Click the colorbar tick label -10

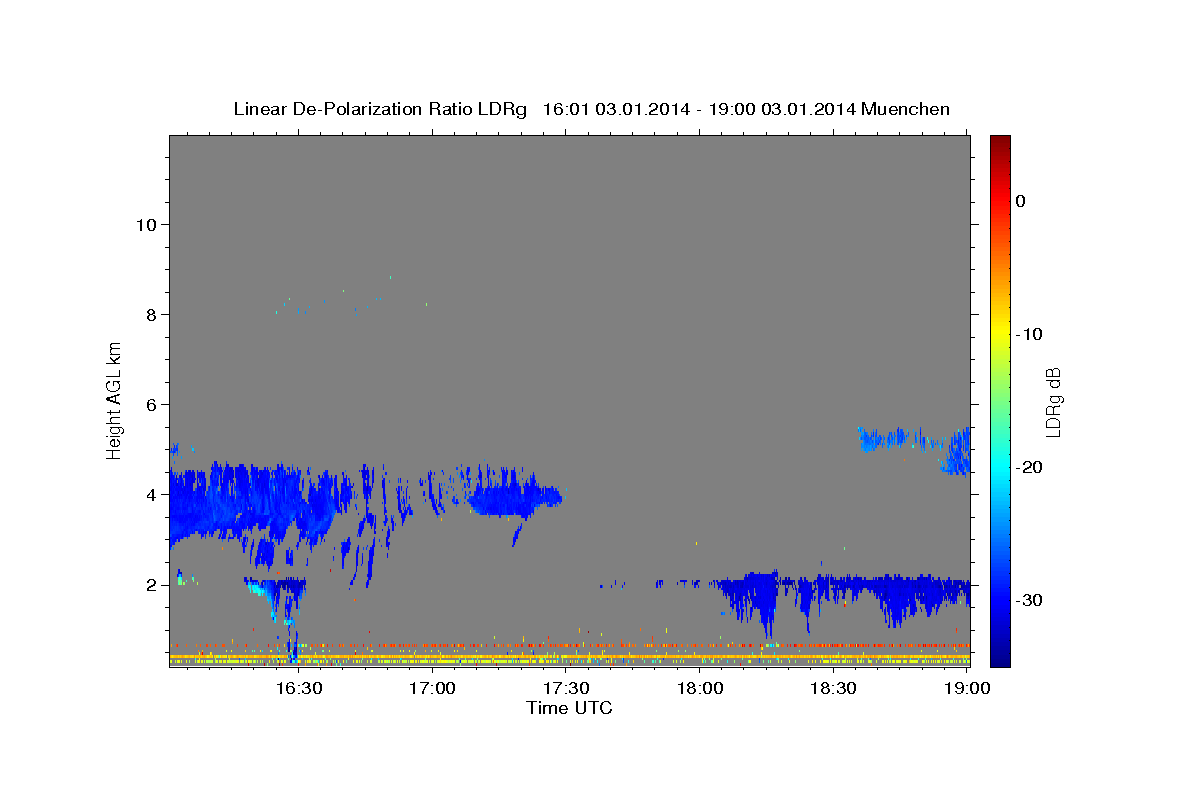[x=1029, y=334]
